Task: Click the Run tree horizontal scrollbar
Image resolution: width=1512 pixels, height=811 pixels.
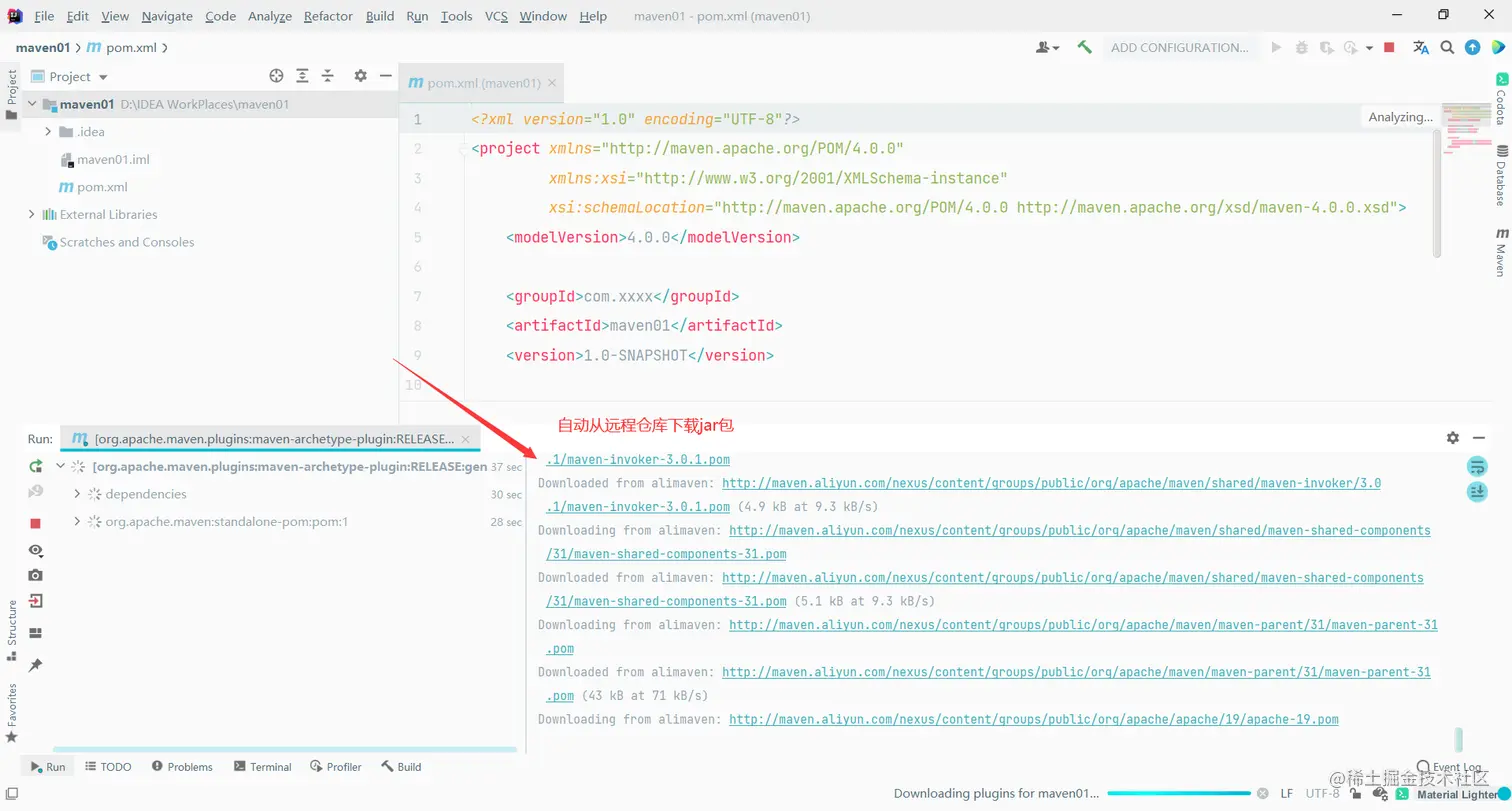Action: 283,749
